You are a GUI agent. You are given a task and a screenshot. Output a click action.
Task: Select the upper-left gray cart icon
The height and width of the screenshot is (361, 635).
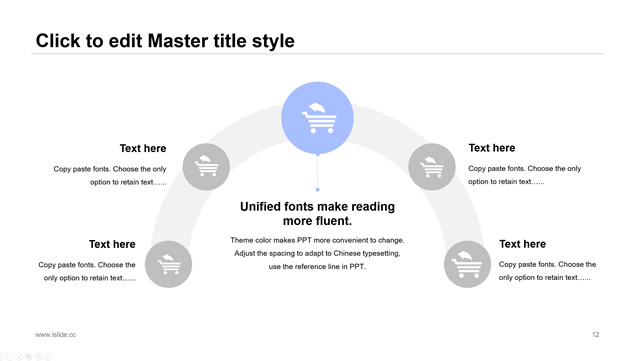[x=206, y=167]
